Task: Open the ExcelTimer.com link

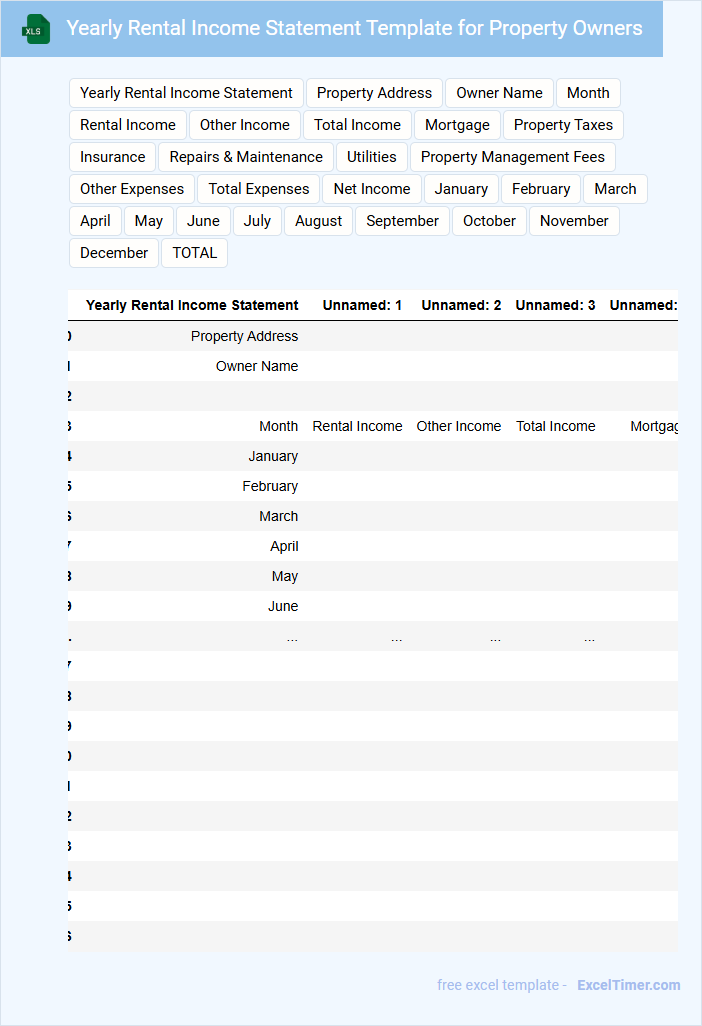Action: point(629,985)
